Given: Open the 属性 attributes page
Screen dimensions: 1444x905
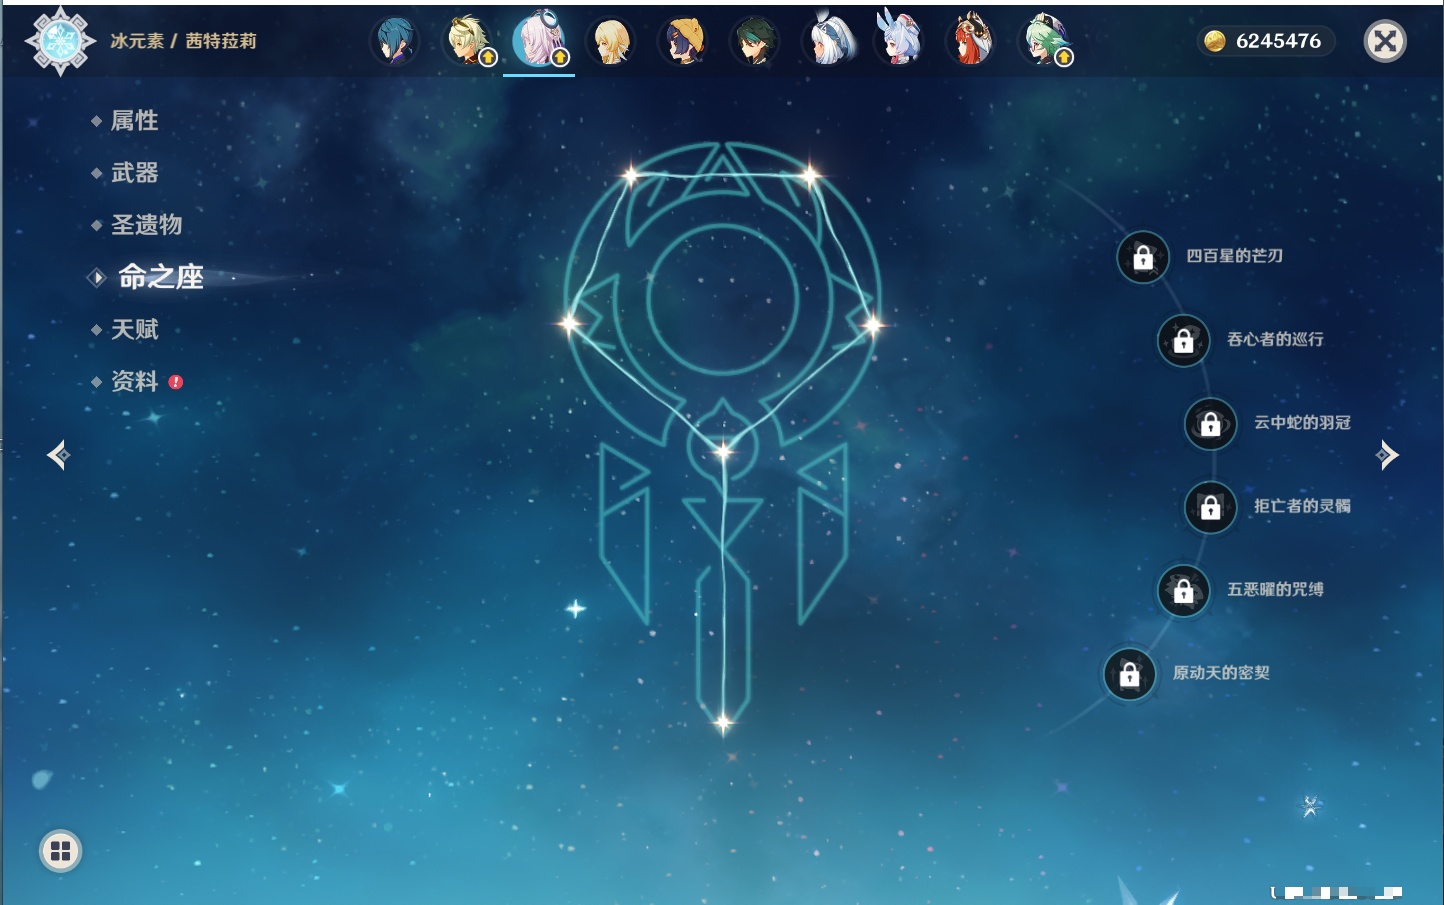Looking at the screenshot, I should click(134, 121).
